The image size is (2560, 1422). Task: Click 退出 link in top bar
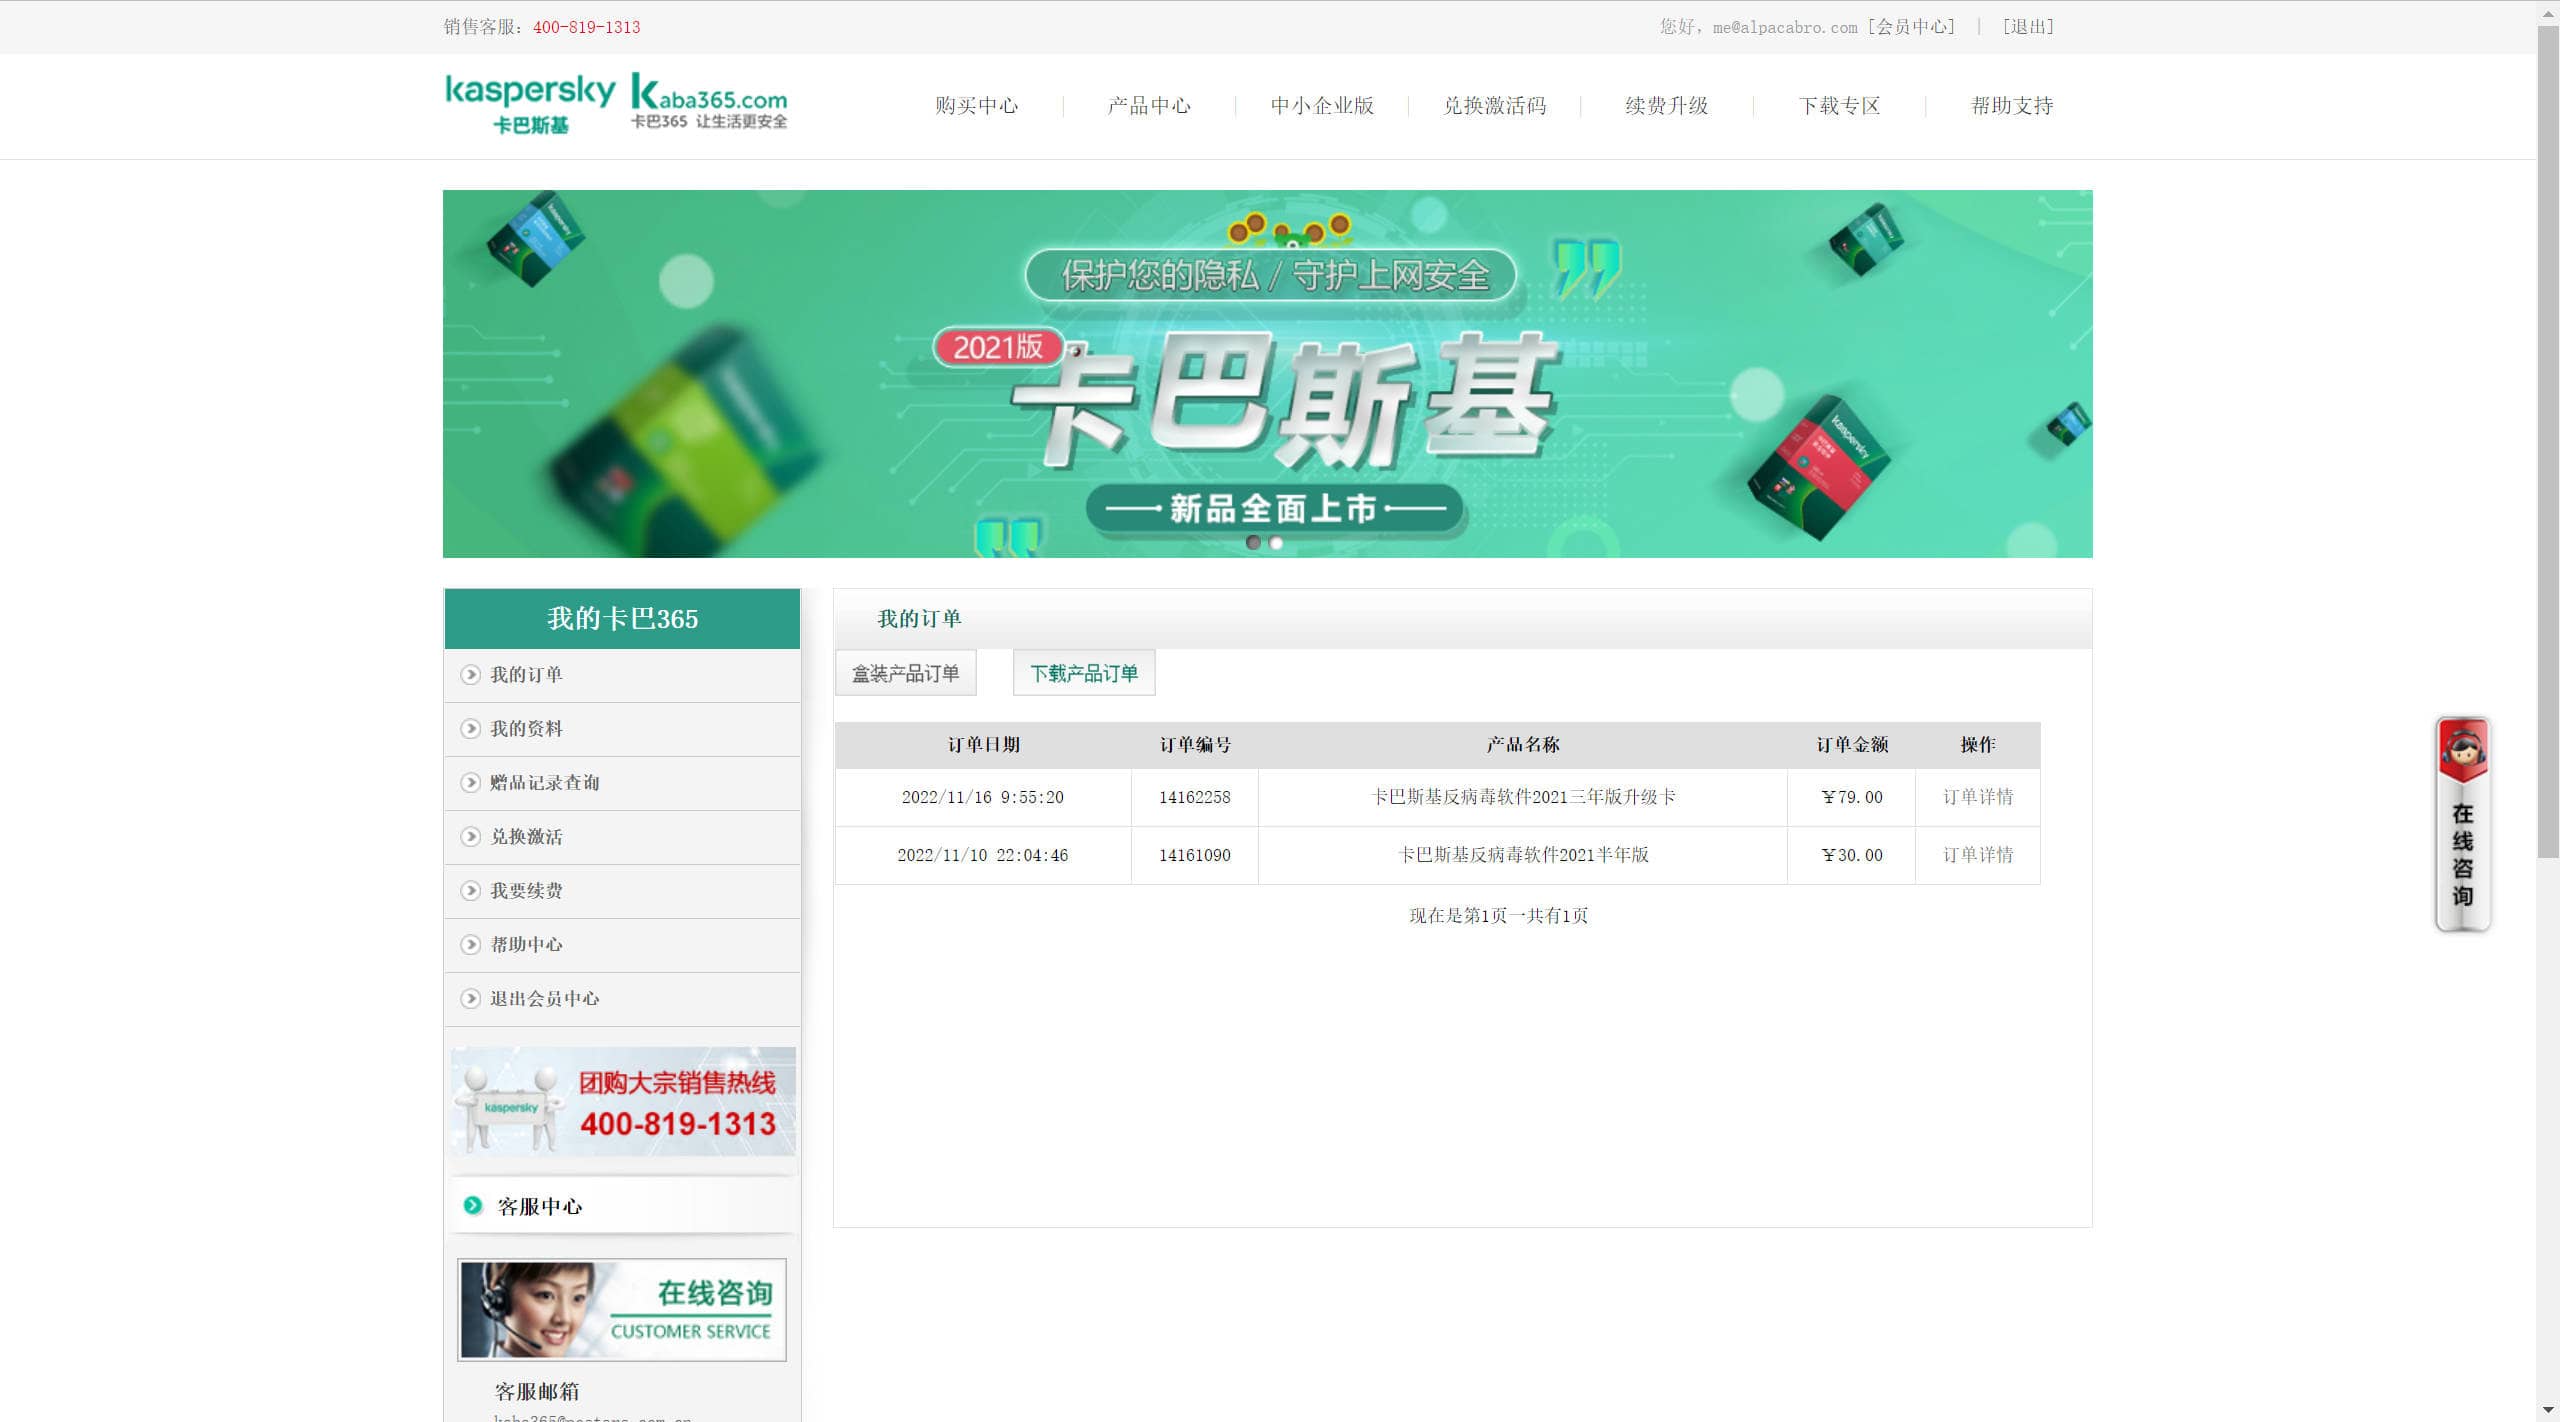coord(2028,27)
